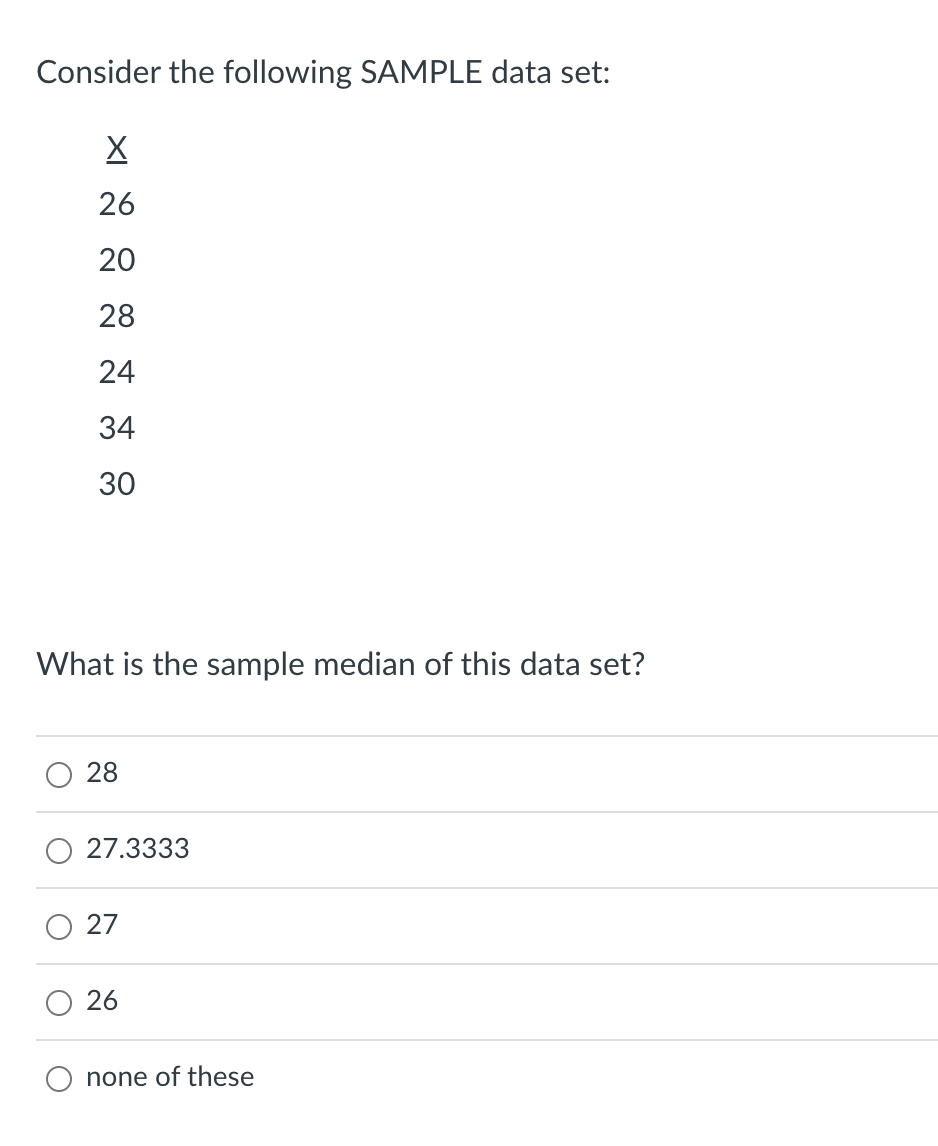Click the 'Consider the following SAMPLE data set' heading

coord(323,71)
